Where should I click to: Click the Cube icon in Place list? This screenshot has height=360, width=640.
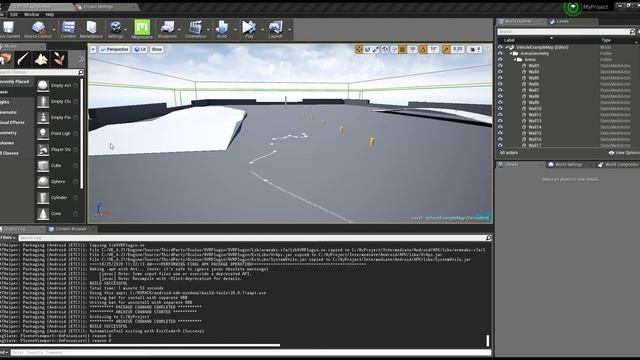click(43, 166)
